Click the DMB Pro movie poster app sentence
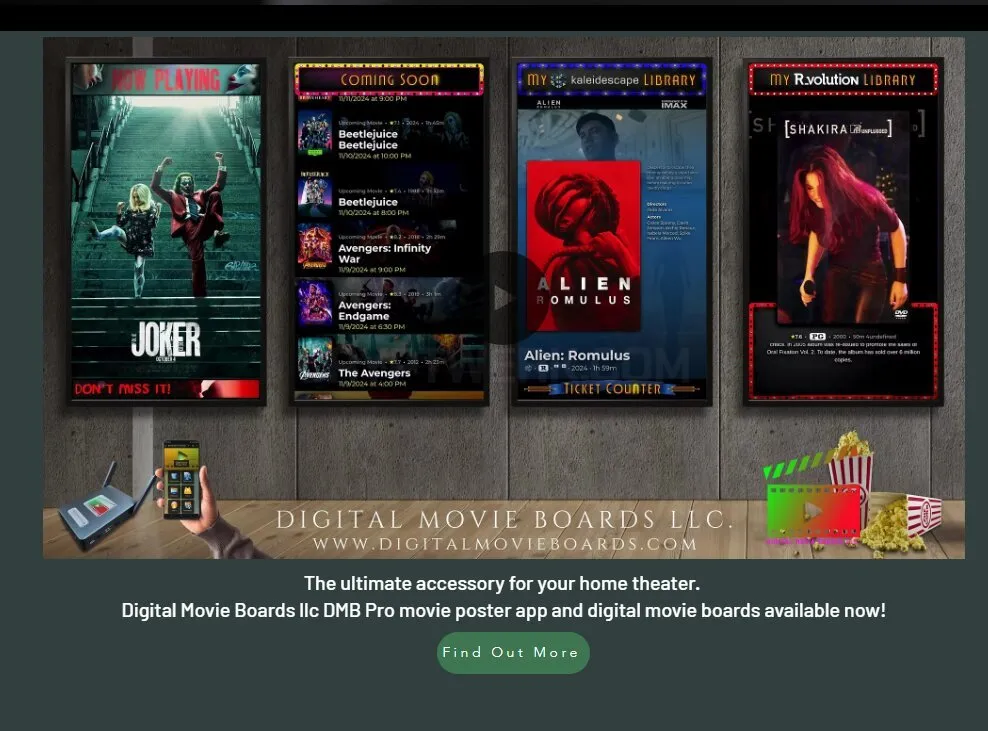Image resolution: width=988 pixels, height=731 pixels. (x=503, y=611)
